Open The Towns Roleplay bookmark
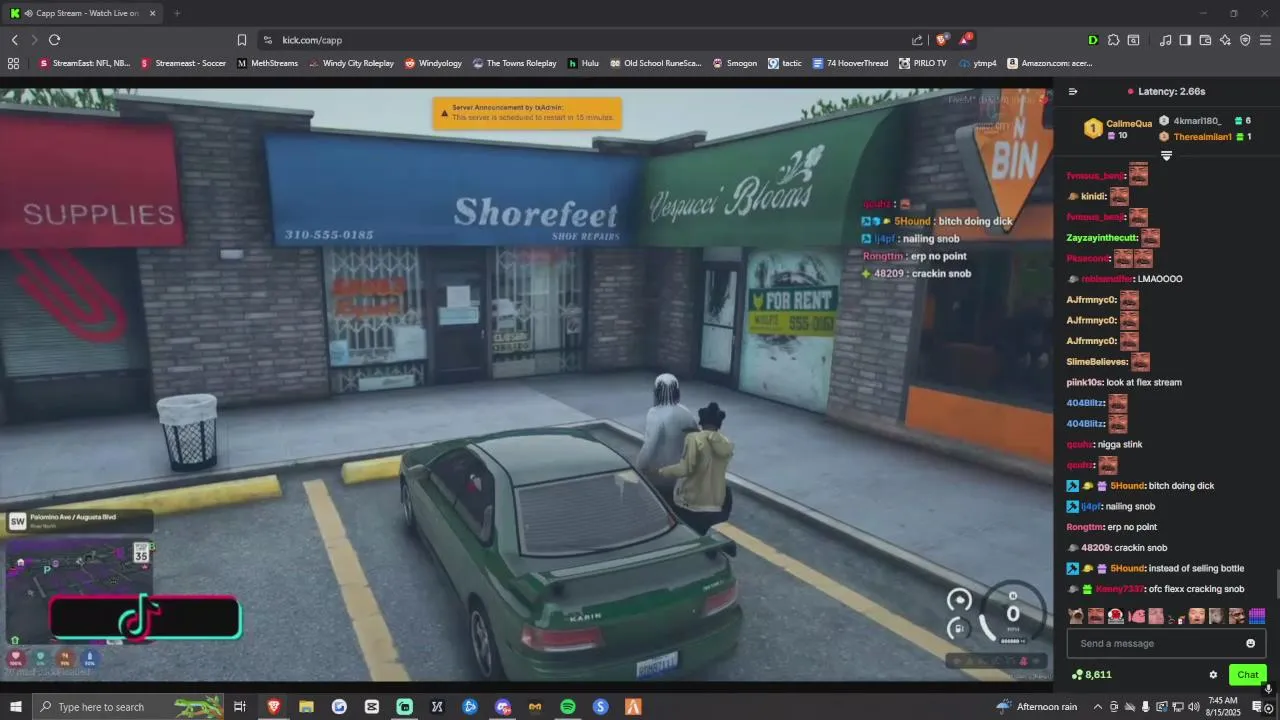 tap(514, 63)
